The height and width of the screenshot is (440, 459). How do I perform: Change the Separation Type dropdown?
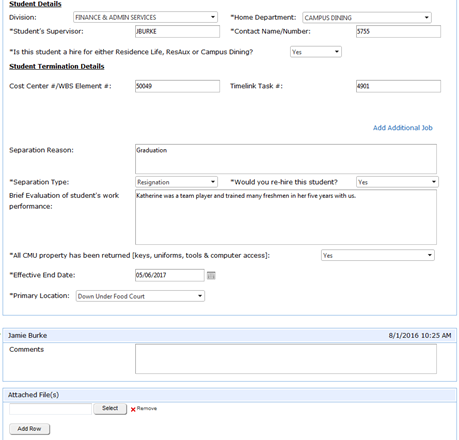[176, 182]
